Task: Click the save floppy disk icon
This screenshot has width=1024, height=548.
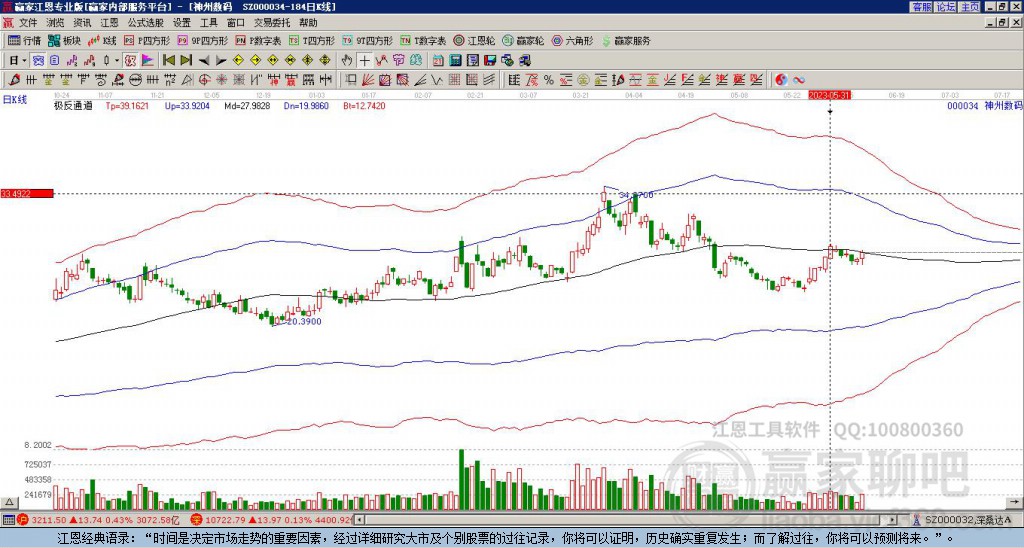Action: coord(490,61)
